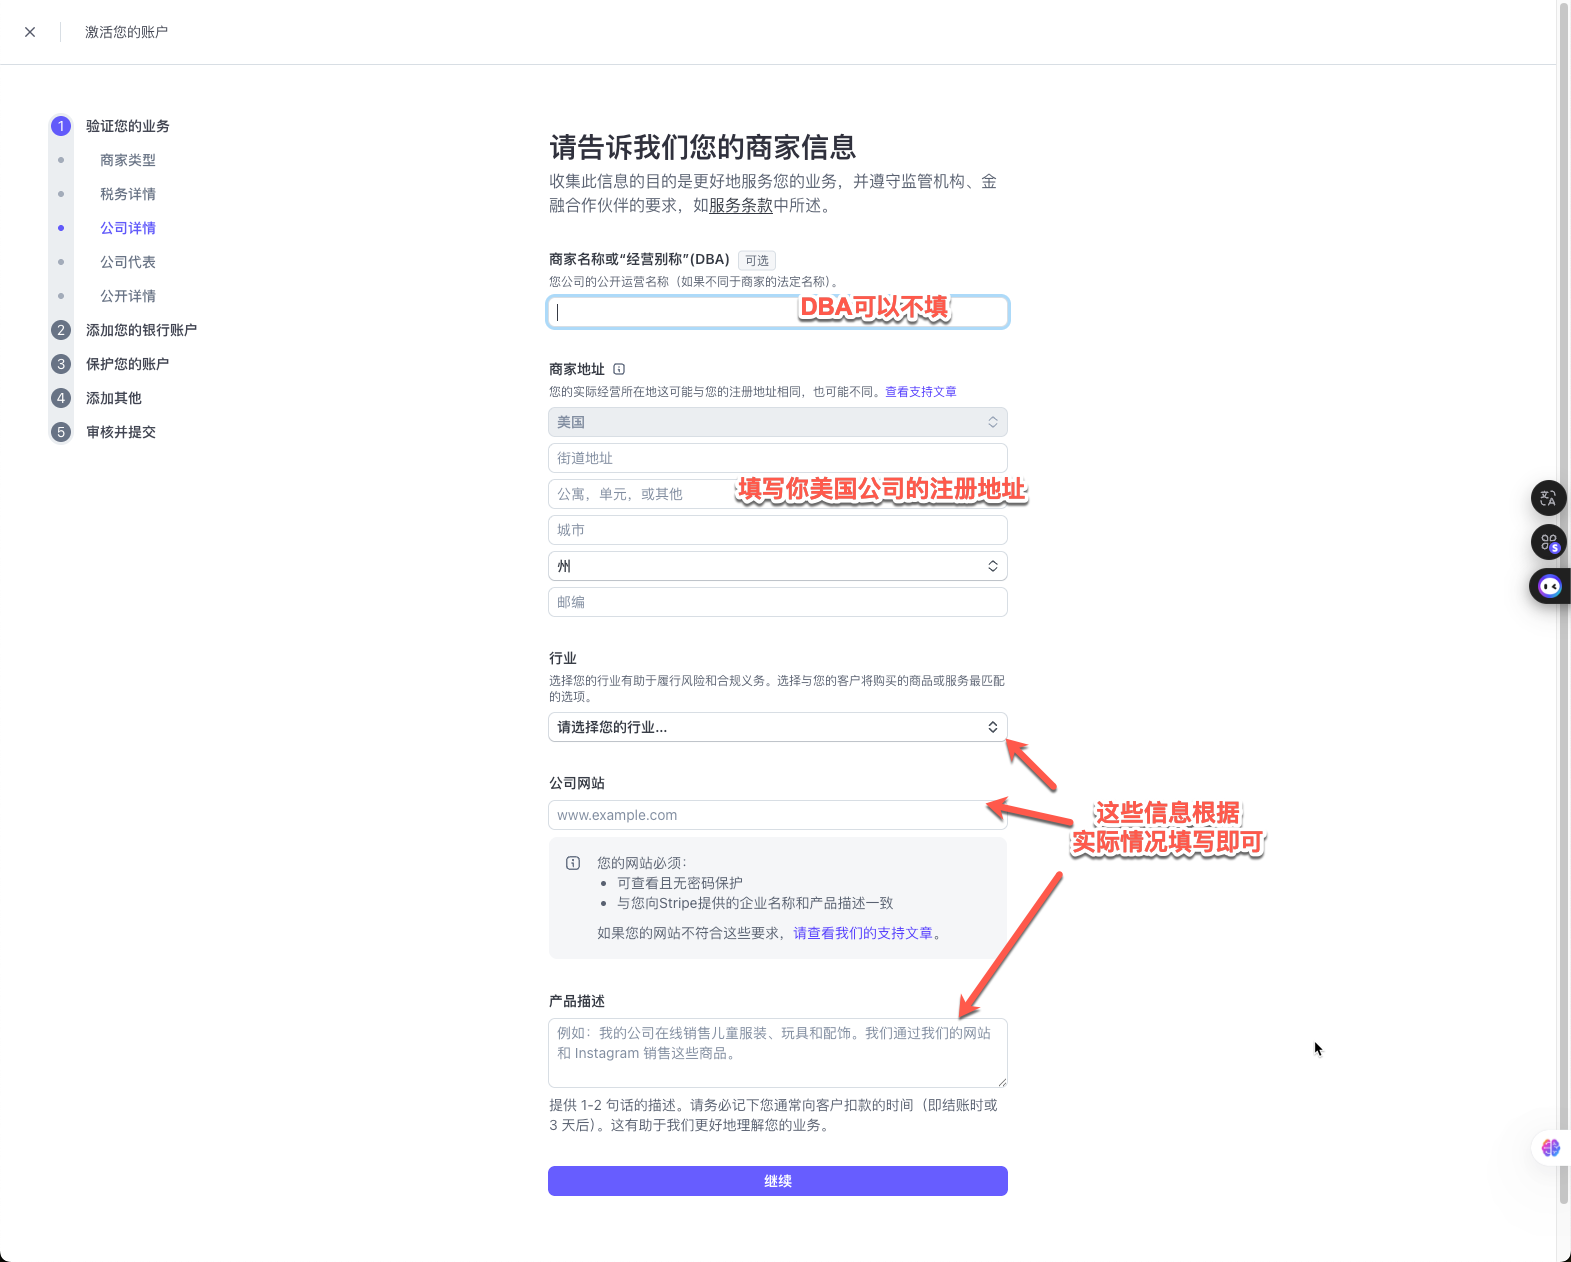Open 税务详情 in the sidebar
Image resolution: width=1571 pixels, height=1262 pixels.
point(128,194)
